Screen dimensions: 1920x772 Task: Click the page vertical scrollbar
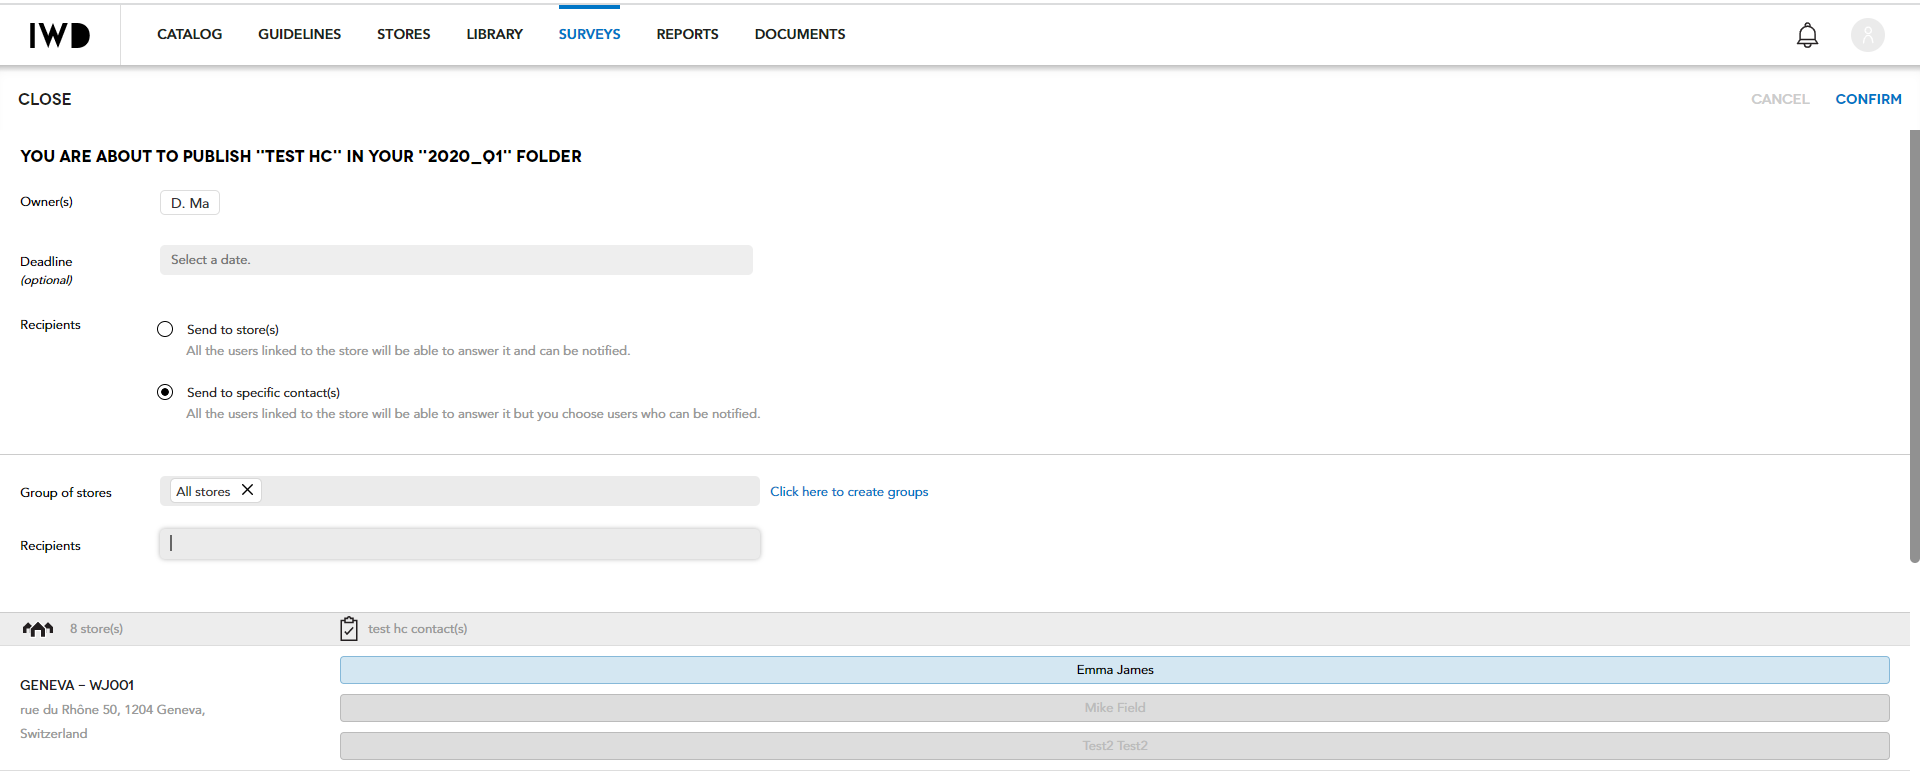[x=1914, y=346]
